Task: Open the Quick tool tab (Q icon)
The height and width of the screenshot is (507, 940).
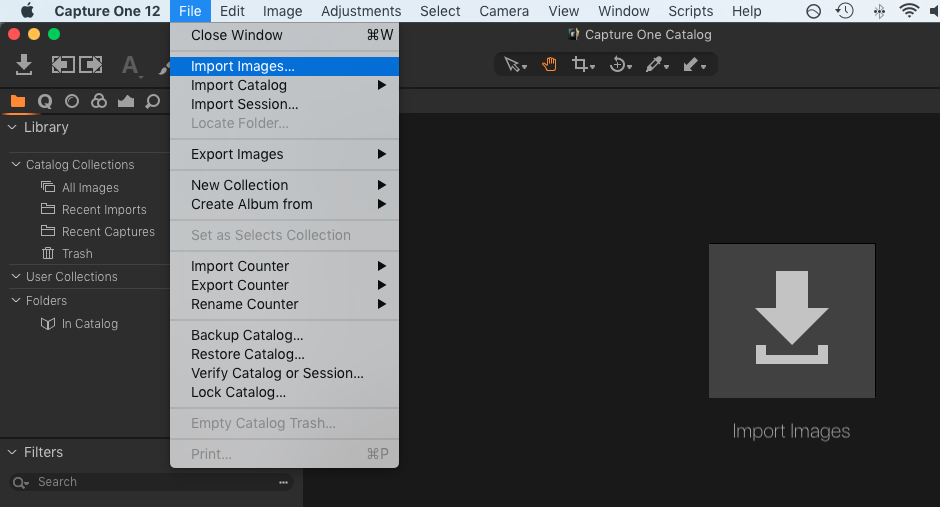Action: coord(45,101)
